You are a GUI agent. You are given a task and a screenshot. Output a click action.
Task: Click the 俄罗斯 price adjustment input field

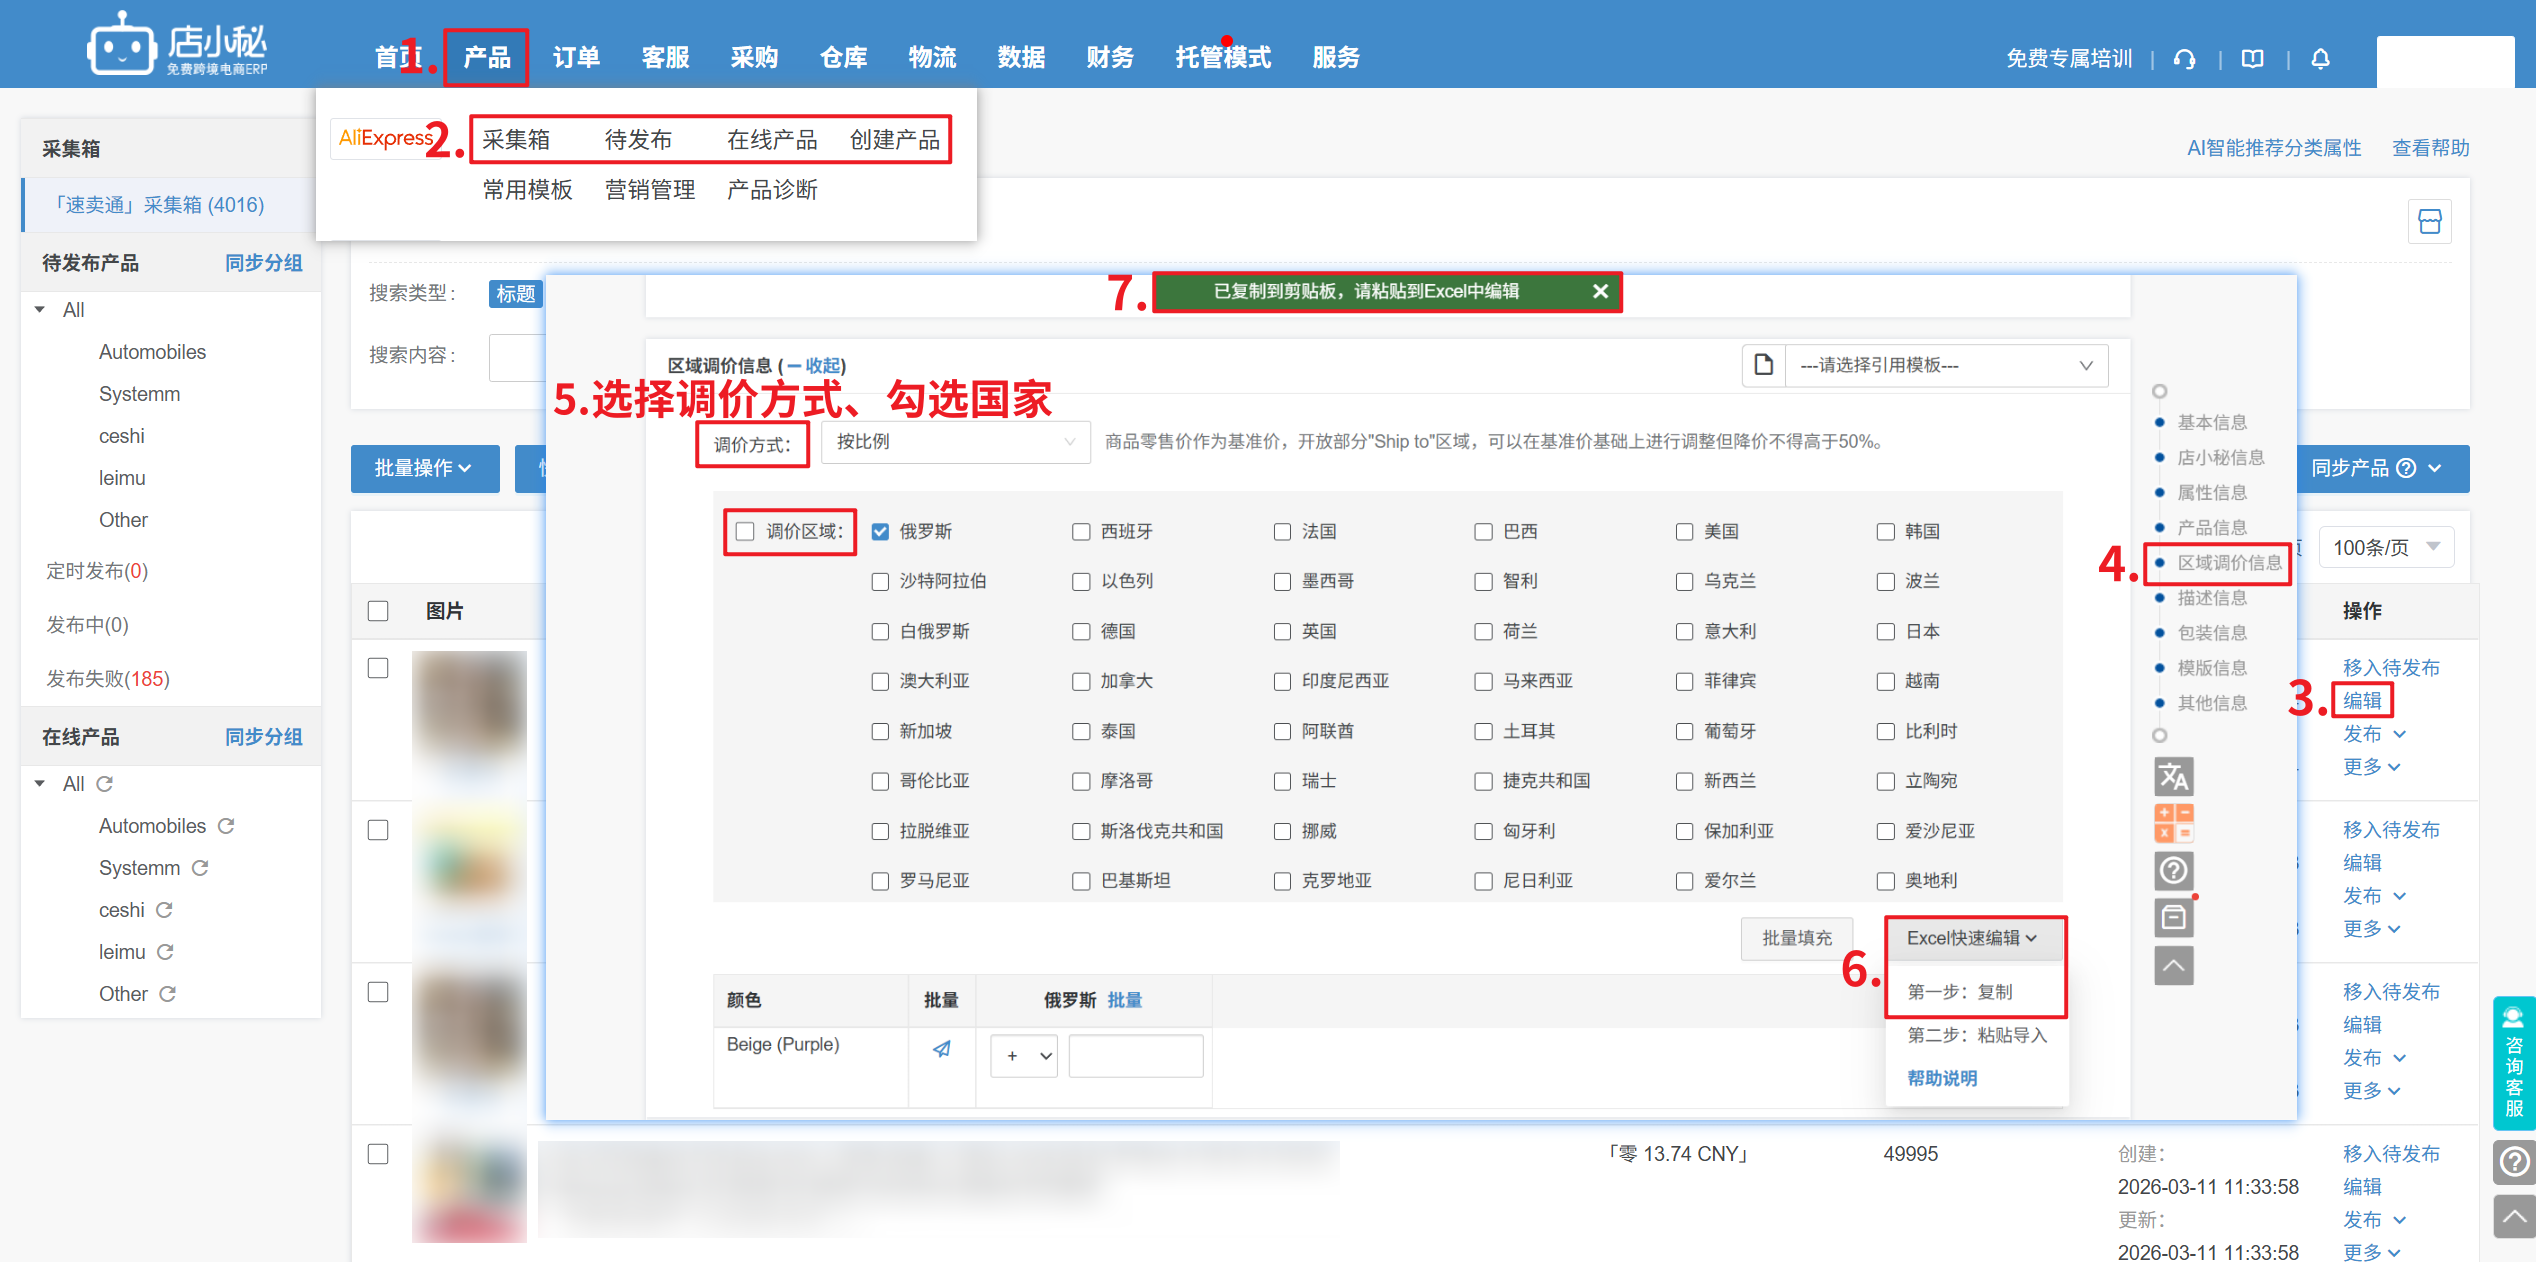tap(1135, 1056)
